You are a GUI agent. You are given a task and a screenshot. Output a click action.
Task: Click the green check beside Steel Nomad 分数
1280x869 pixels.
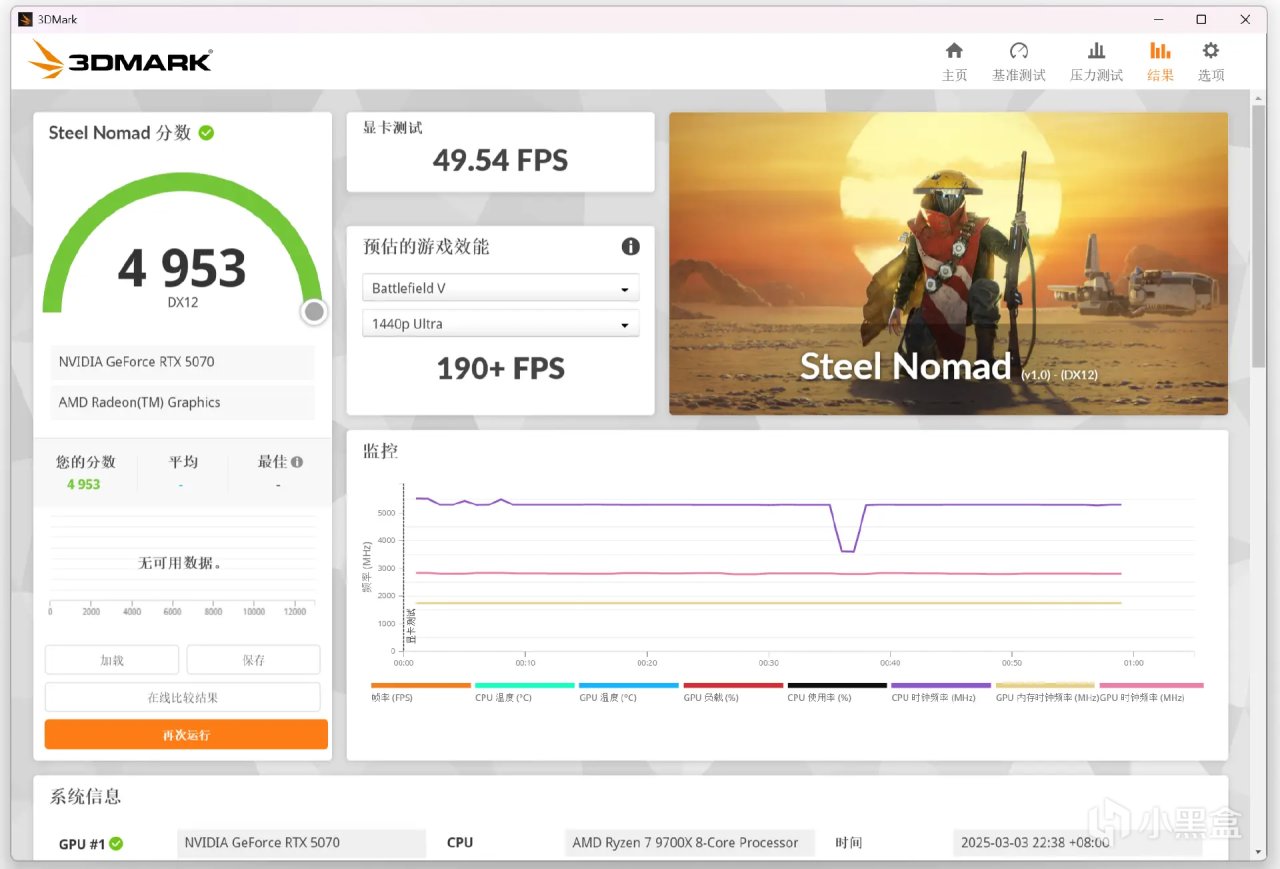click(x=206, y=133)
